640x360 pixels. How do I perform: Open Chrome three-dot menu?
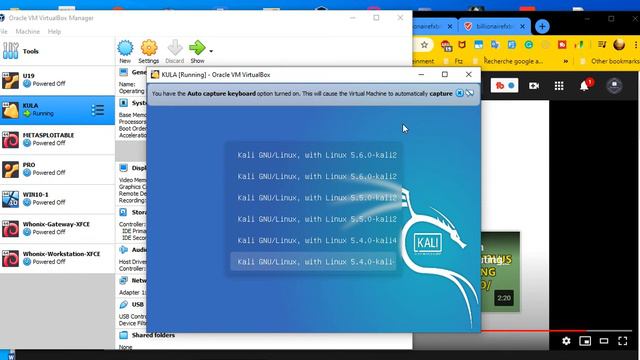636,44
